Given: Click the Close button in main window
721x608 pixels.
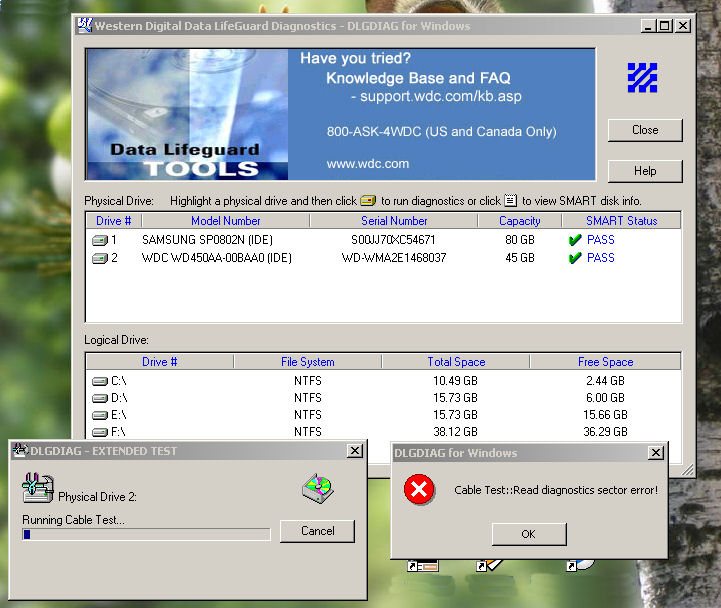Looking at the screenshot, I should coord(645,130).
